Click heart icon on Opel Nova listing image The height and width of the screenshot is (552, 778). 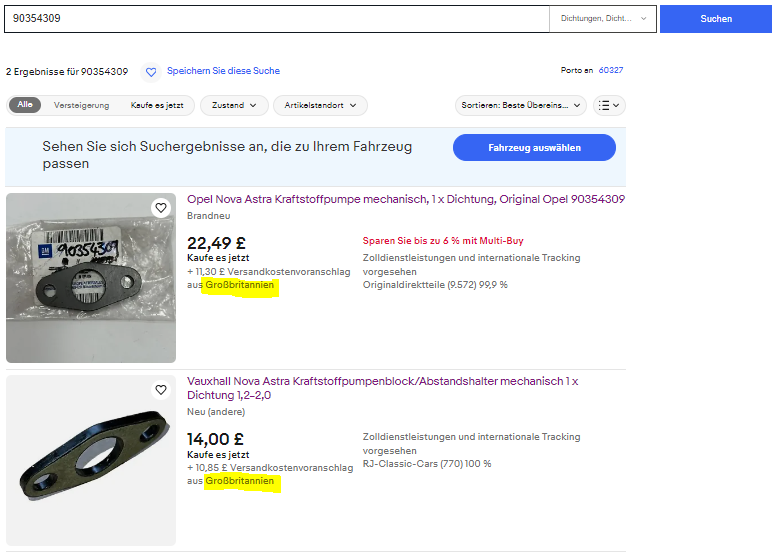pyautogui.click(x=160, y=208)
